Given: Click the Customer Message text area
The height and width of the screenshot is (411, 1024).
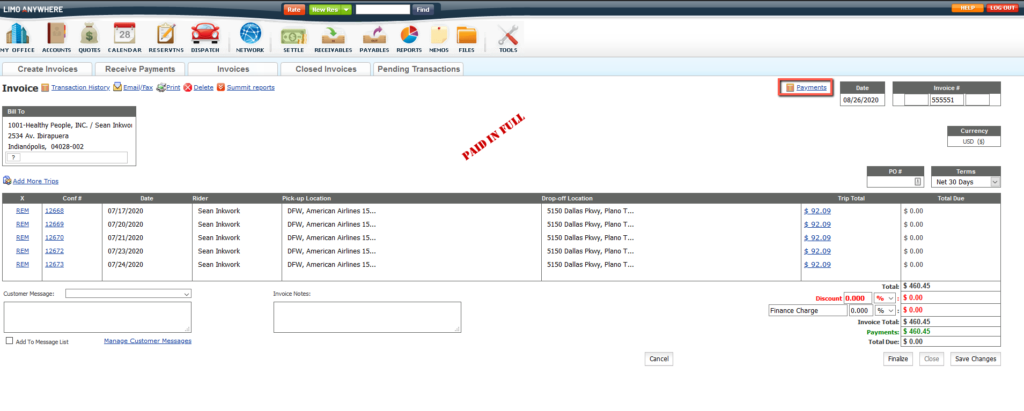Looking at the screenshot, I should point(97,317).
